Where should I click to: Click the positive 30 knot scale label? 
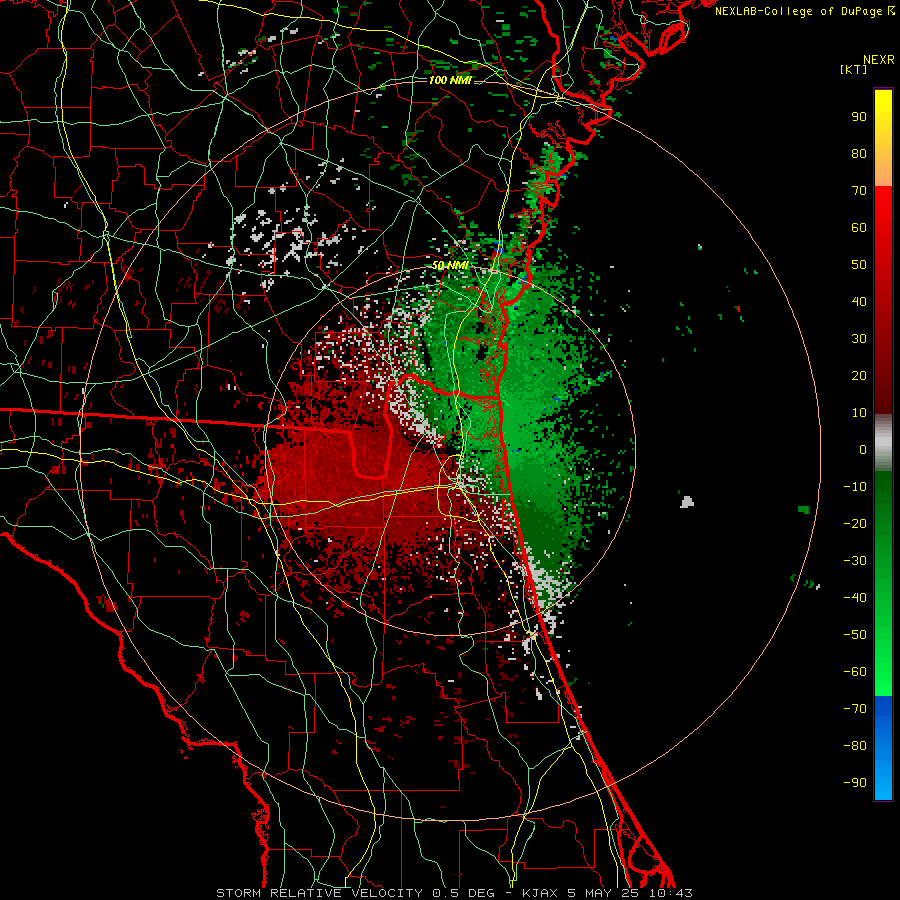[x=859, y=339]
